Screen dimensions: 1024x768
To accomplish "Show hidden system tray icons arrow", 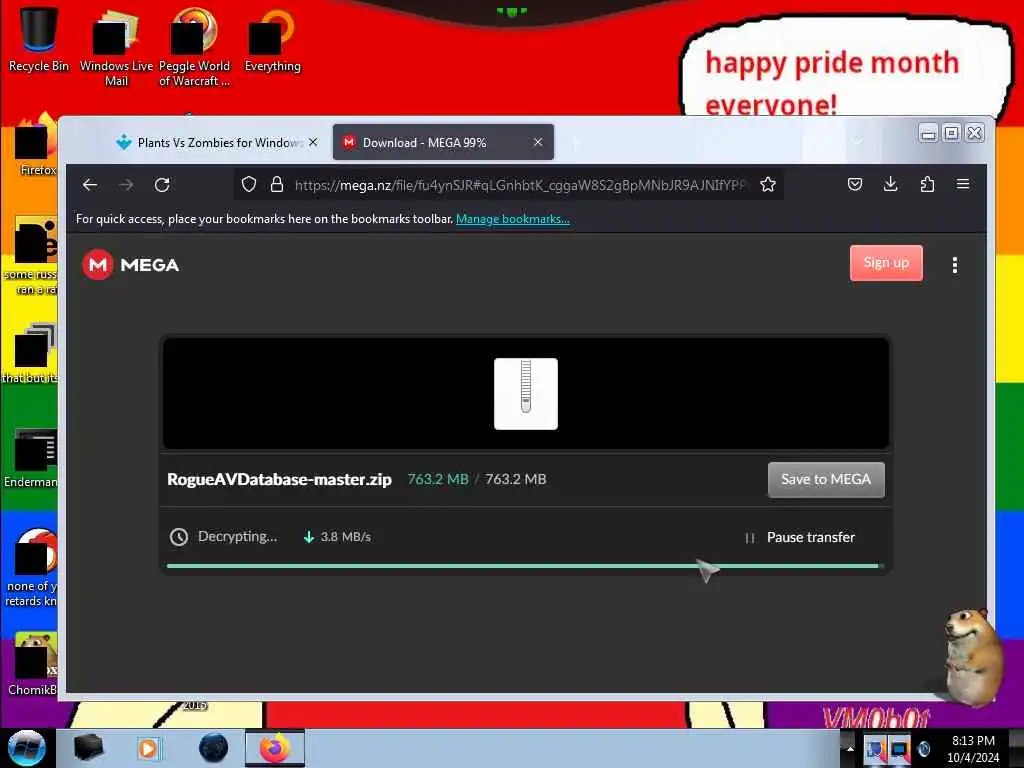I will (850, 748).
